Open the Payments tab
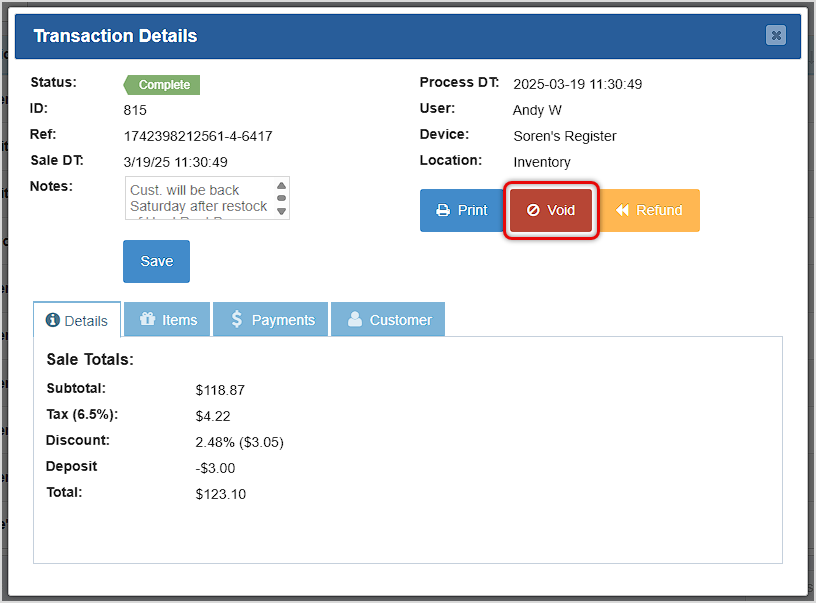The height and width of the screenshot is (603, 816). click(270, 319)
